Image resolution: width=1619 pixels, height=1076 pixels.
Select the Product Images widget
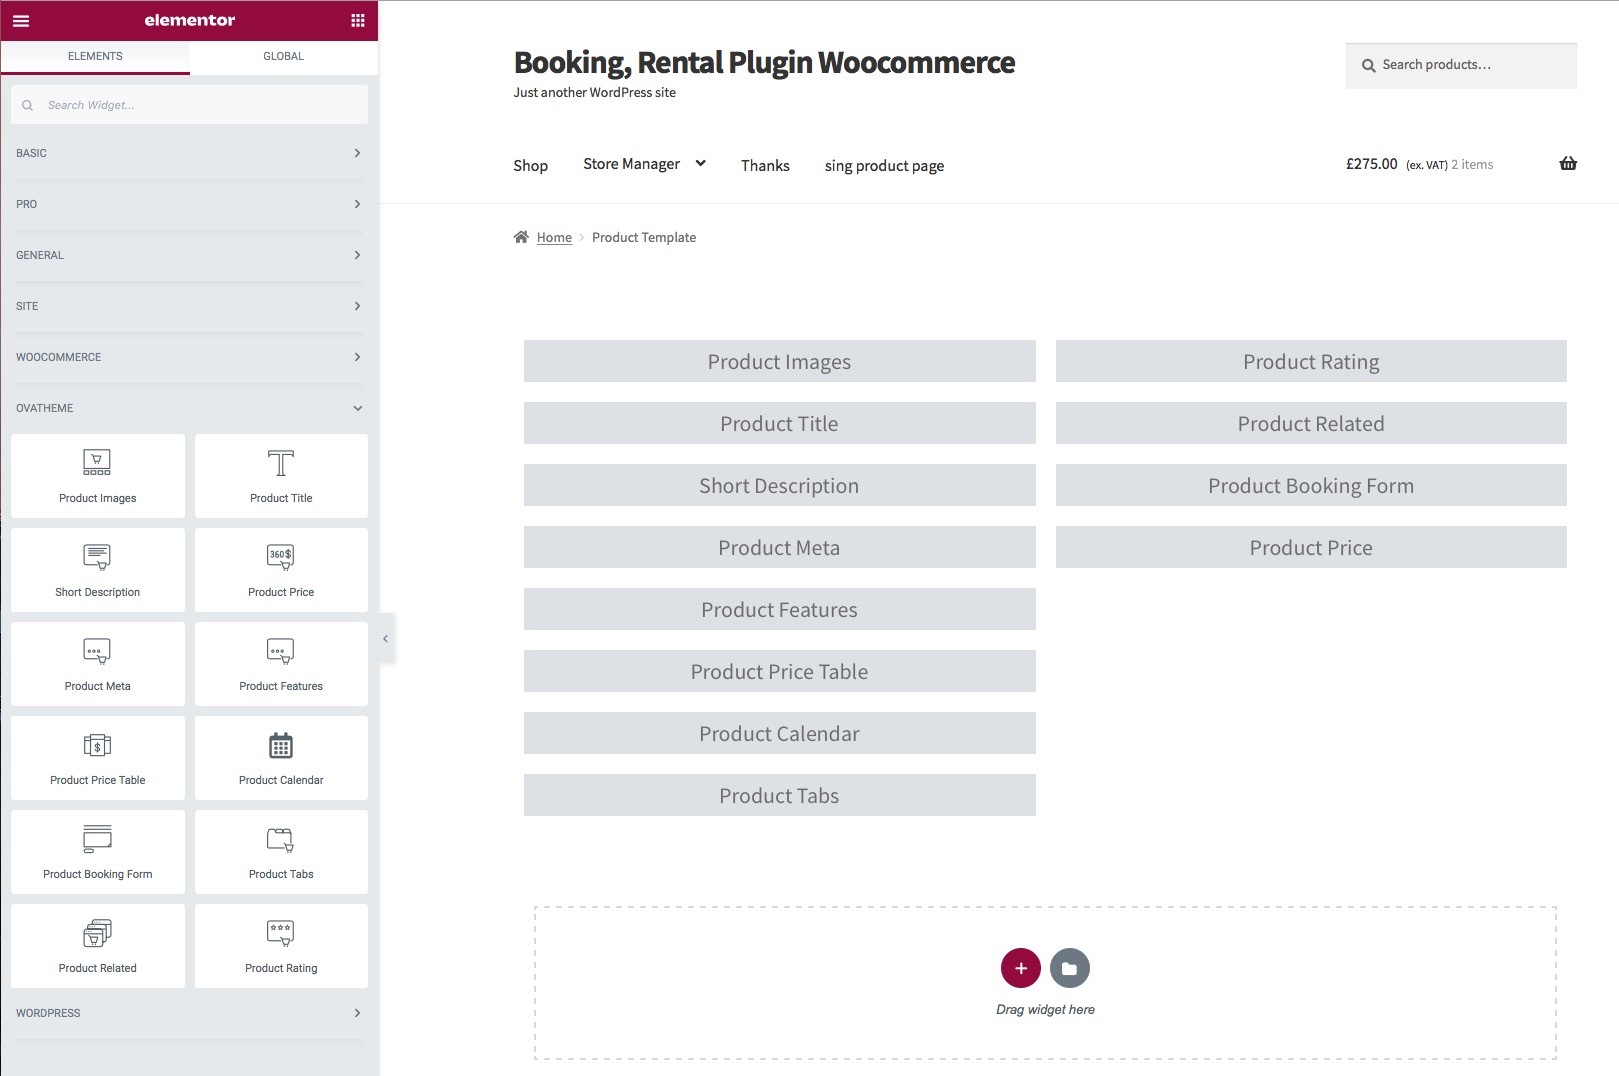(98, 476)
